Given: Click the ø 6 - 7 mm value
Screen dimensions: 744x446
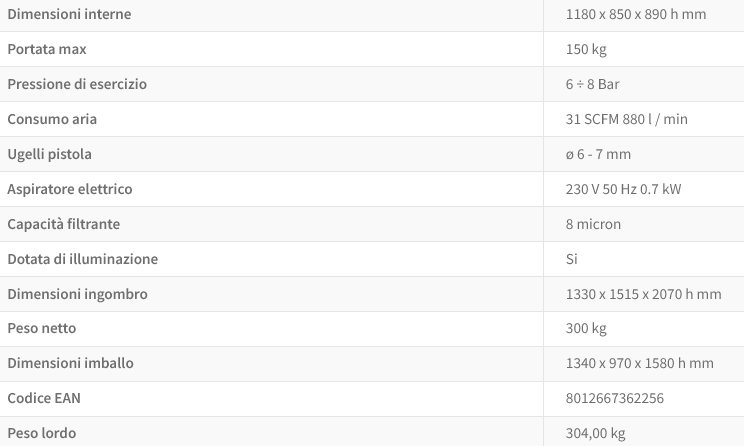Looking at the screenshot, I should tap(598, 154).
